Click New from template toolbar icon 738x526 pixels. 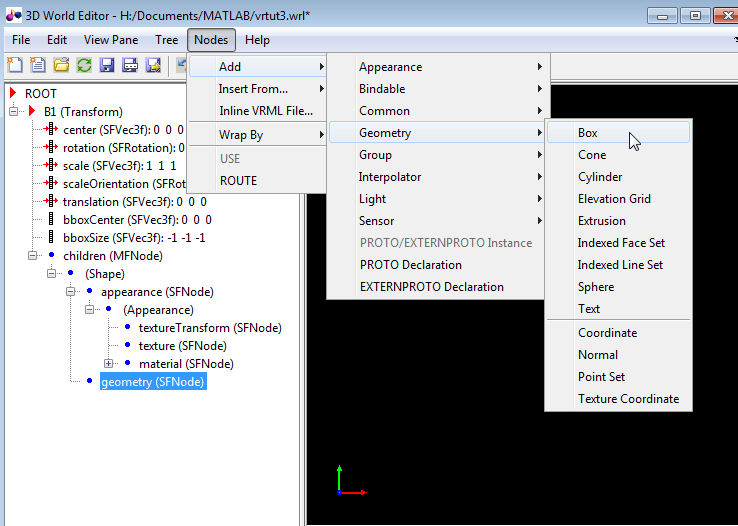tap(38, 65)
